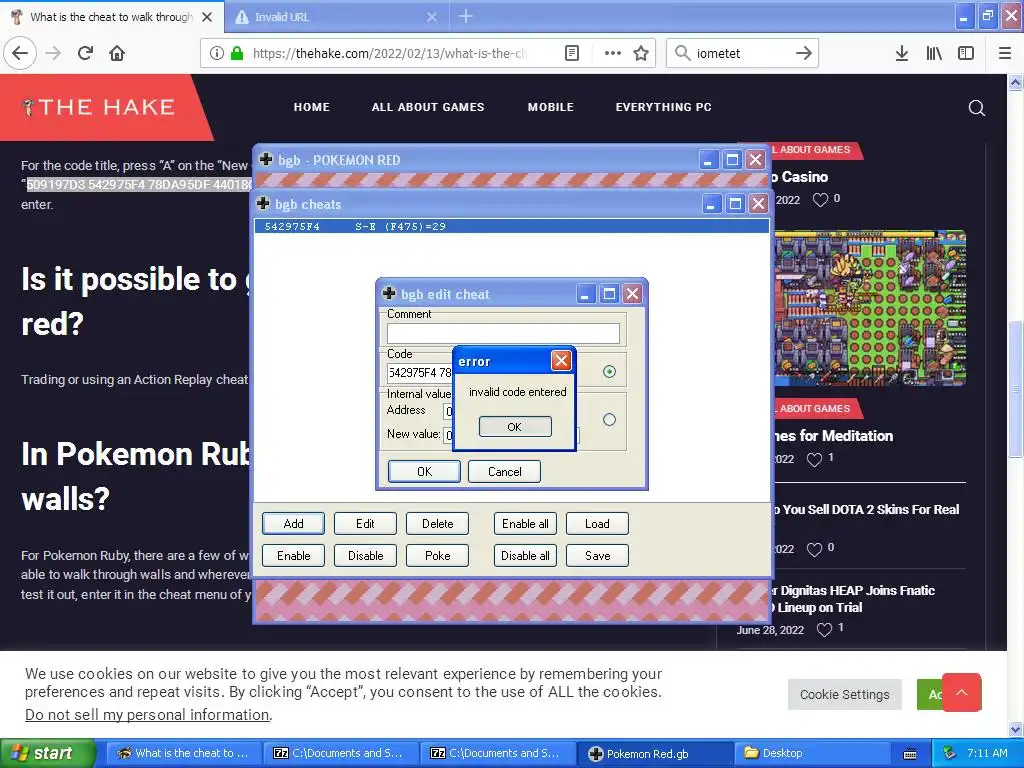
Task: Select the Internal value radio button
Action: point(609,420)
